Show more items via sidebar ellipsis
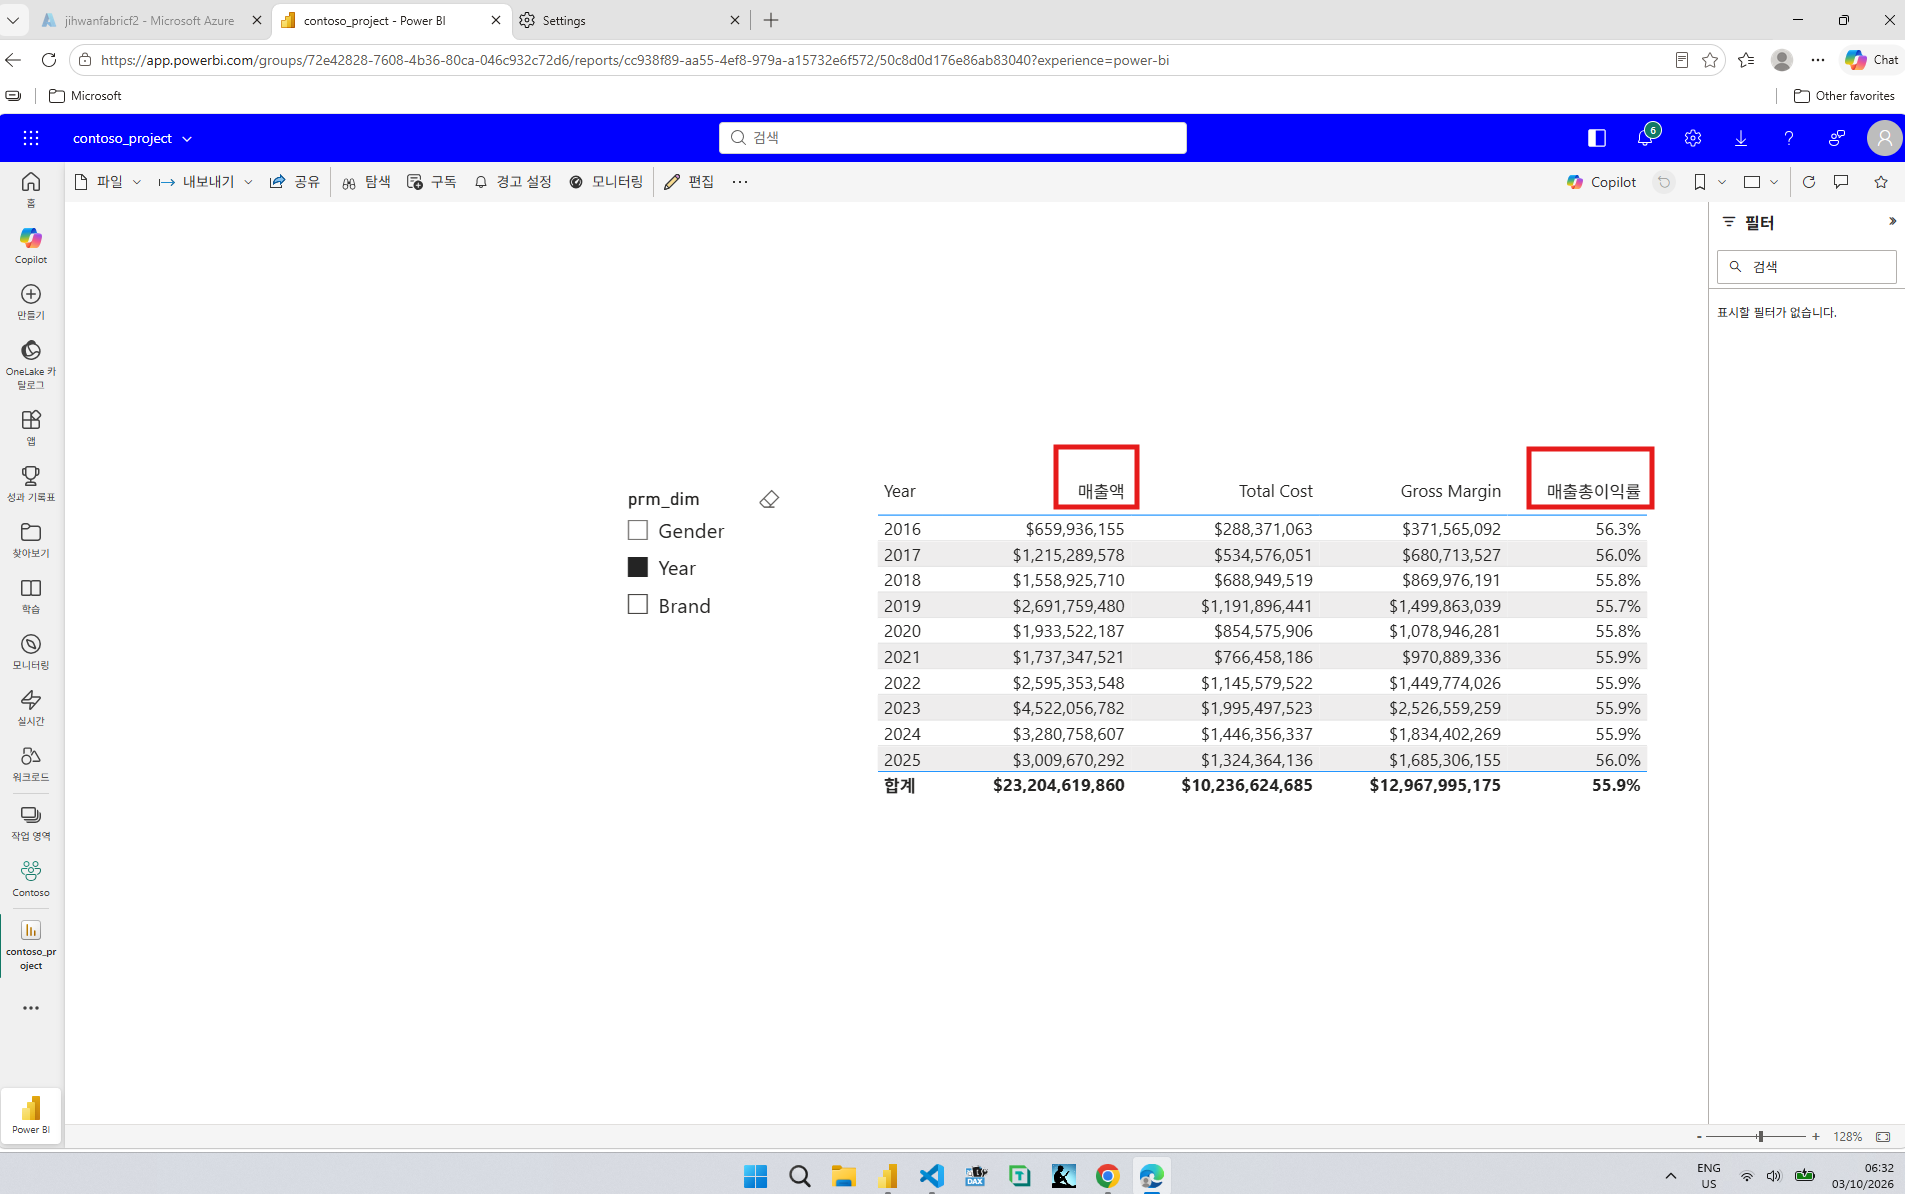Image resolution: width=1905 pixels, height=1194 pixels. point(31,1008)
